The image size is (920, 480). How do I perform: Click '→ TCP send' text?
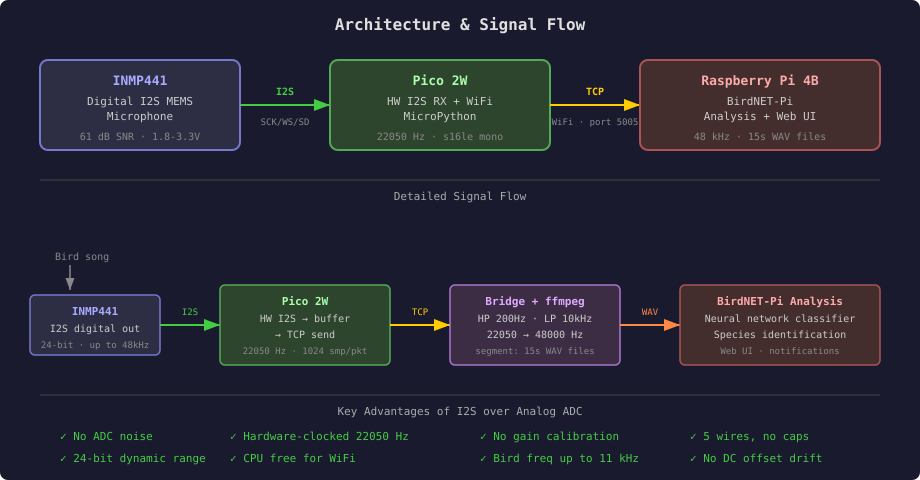pyautogui.click(x=305, y=334)
